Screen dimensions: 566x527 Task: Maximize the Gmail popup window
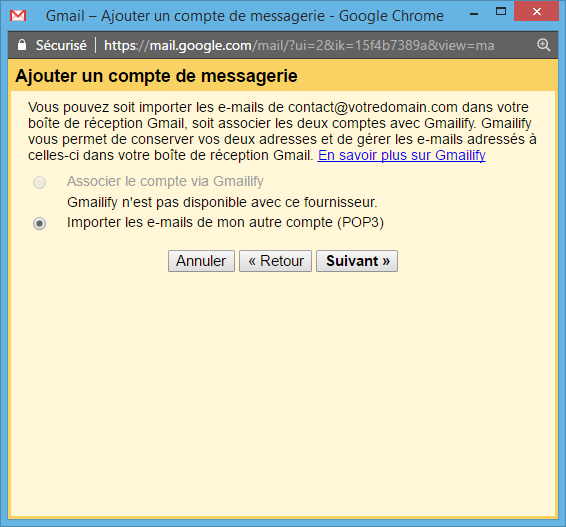(501, 12)
